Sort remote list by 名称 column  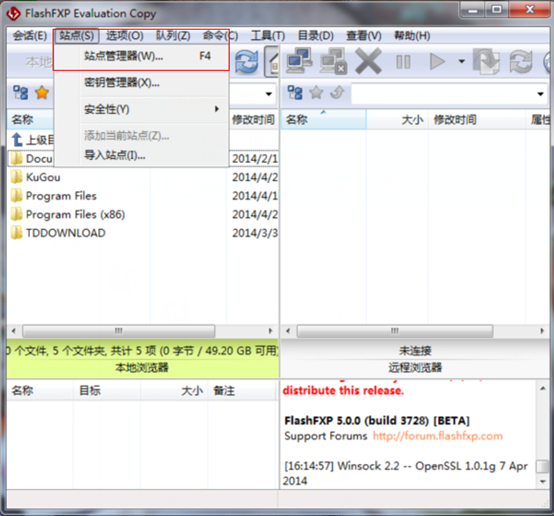click(323, 119)
